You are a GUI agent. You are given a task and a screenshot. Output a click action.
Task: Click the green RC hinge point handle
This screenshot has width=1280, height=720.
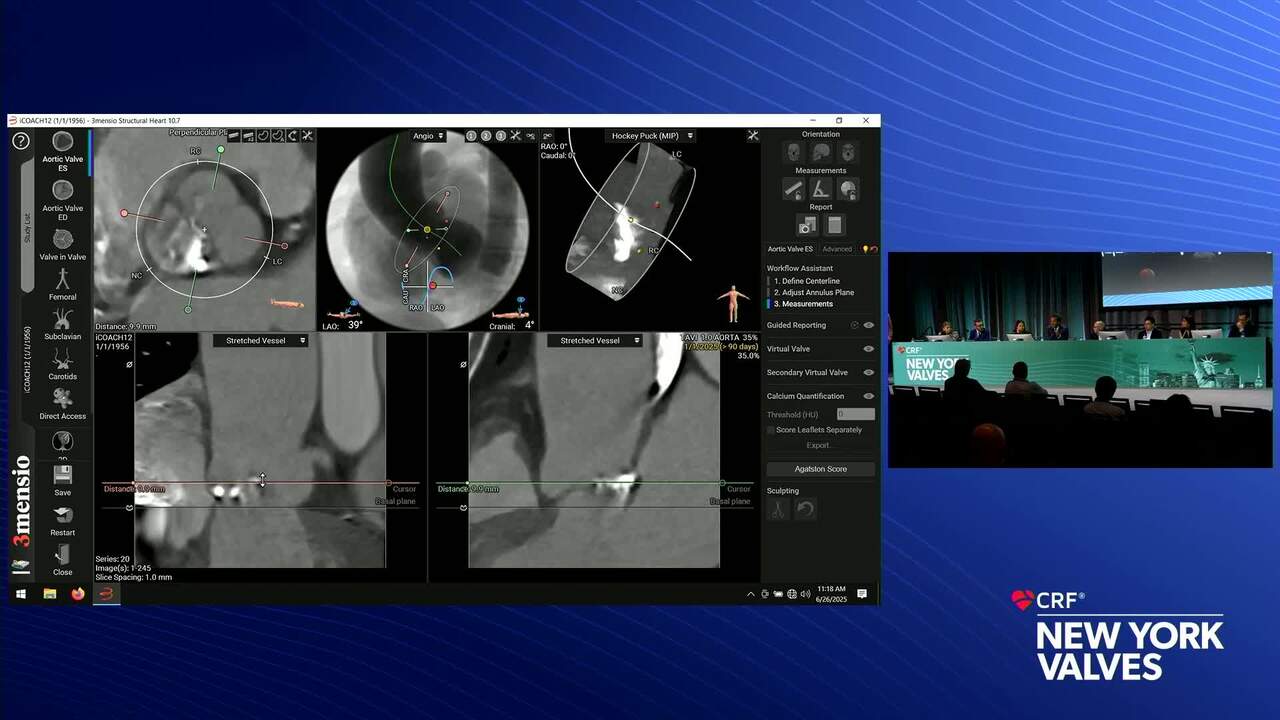221,150
